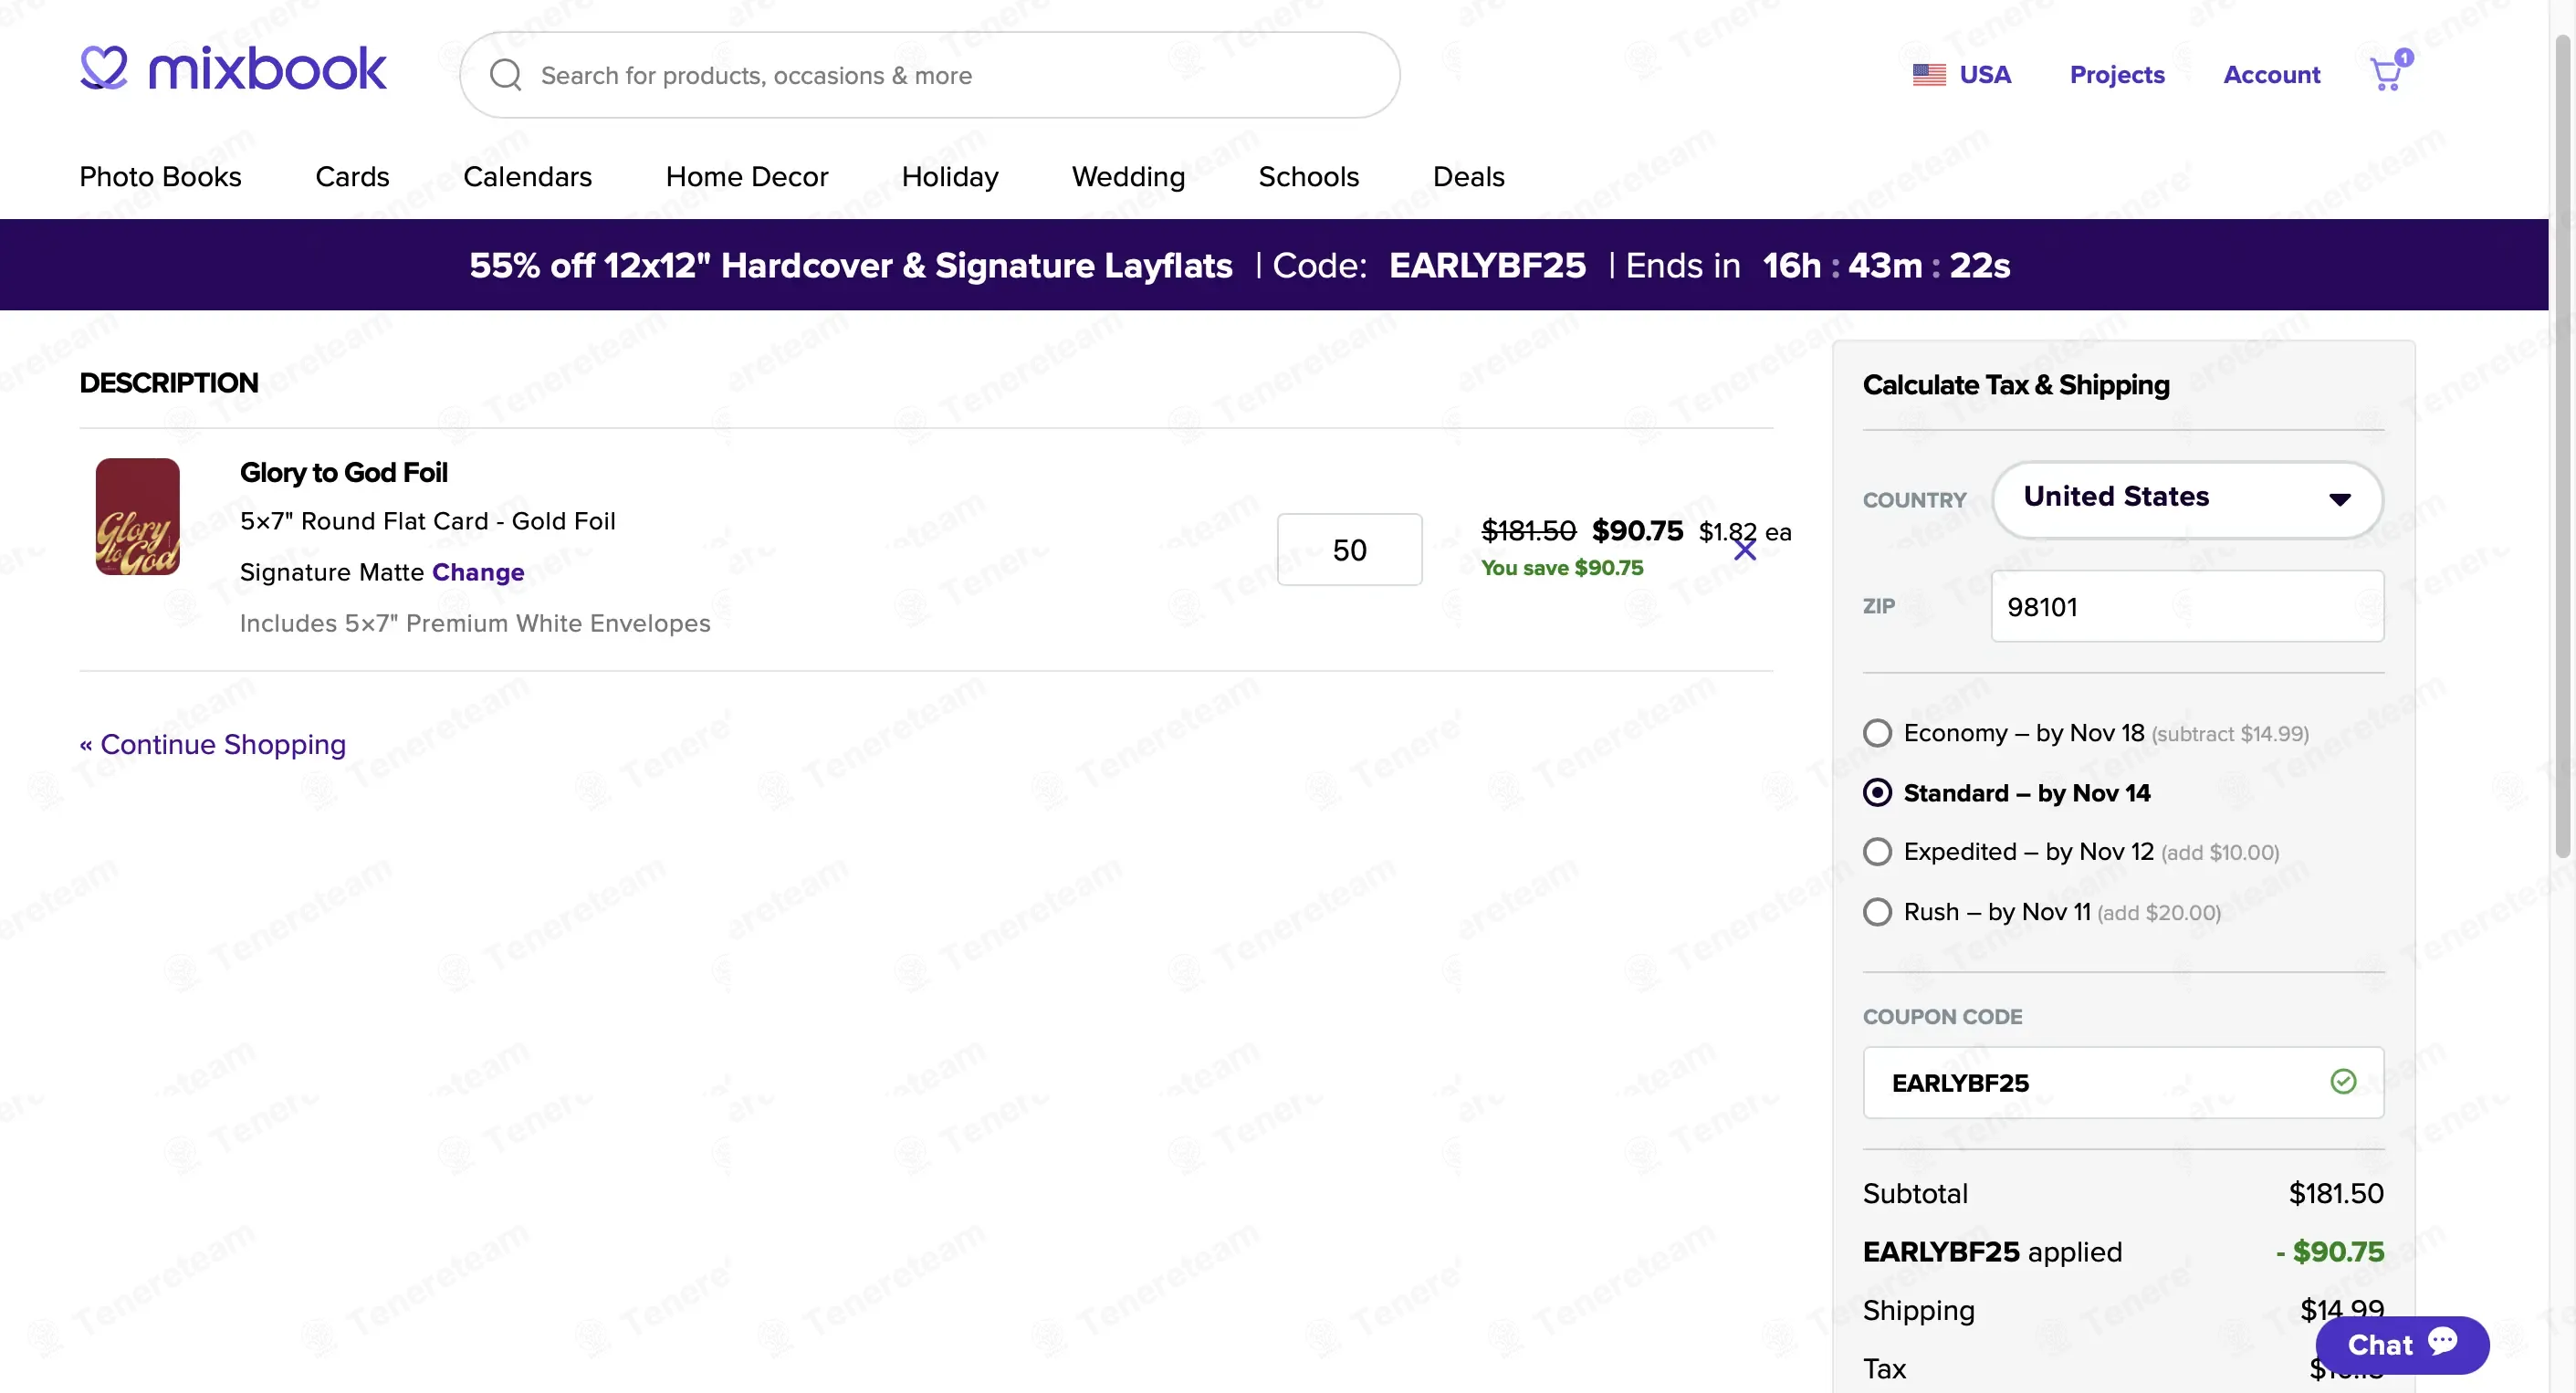Open the Wedding menu

point(1128,177)
